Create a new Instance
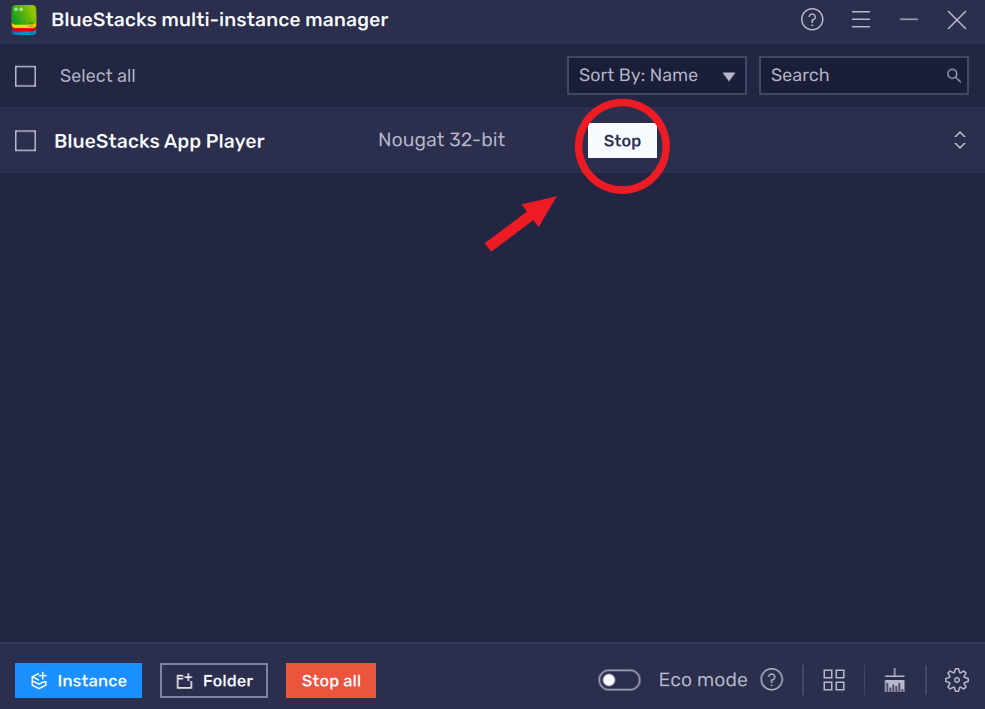 79,680
